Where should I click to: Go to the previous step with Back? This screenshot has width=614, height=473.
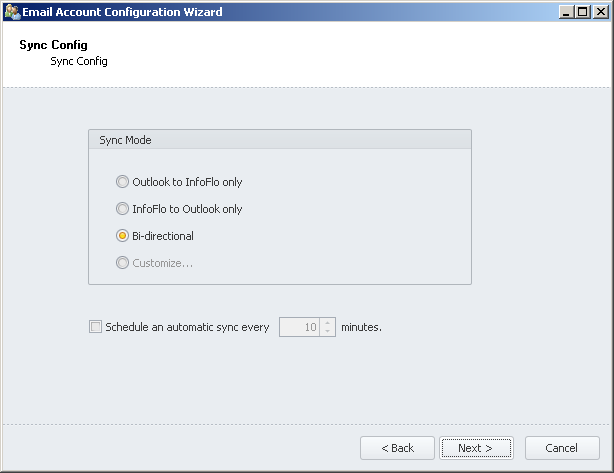(397, 448)
